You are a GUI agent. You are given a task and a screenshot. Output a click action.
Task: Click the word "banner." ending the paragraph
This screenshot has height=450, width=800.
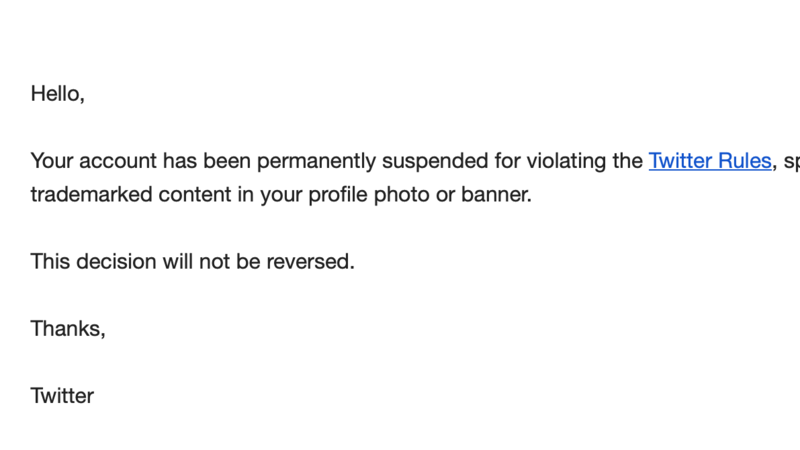496,194
